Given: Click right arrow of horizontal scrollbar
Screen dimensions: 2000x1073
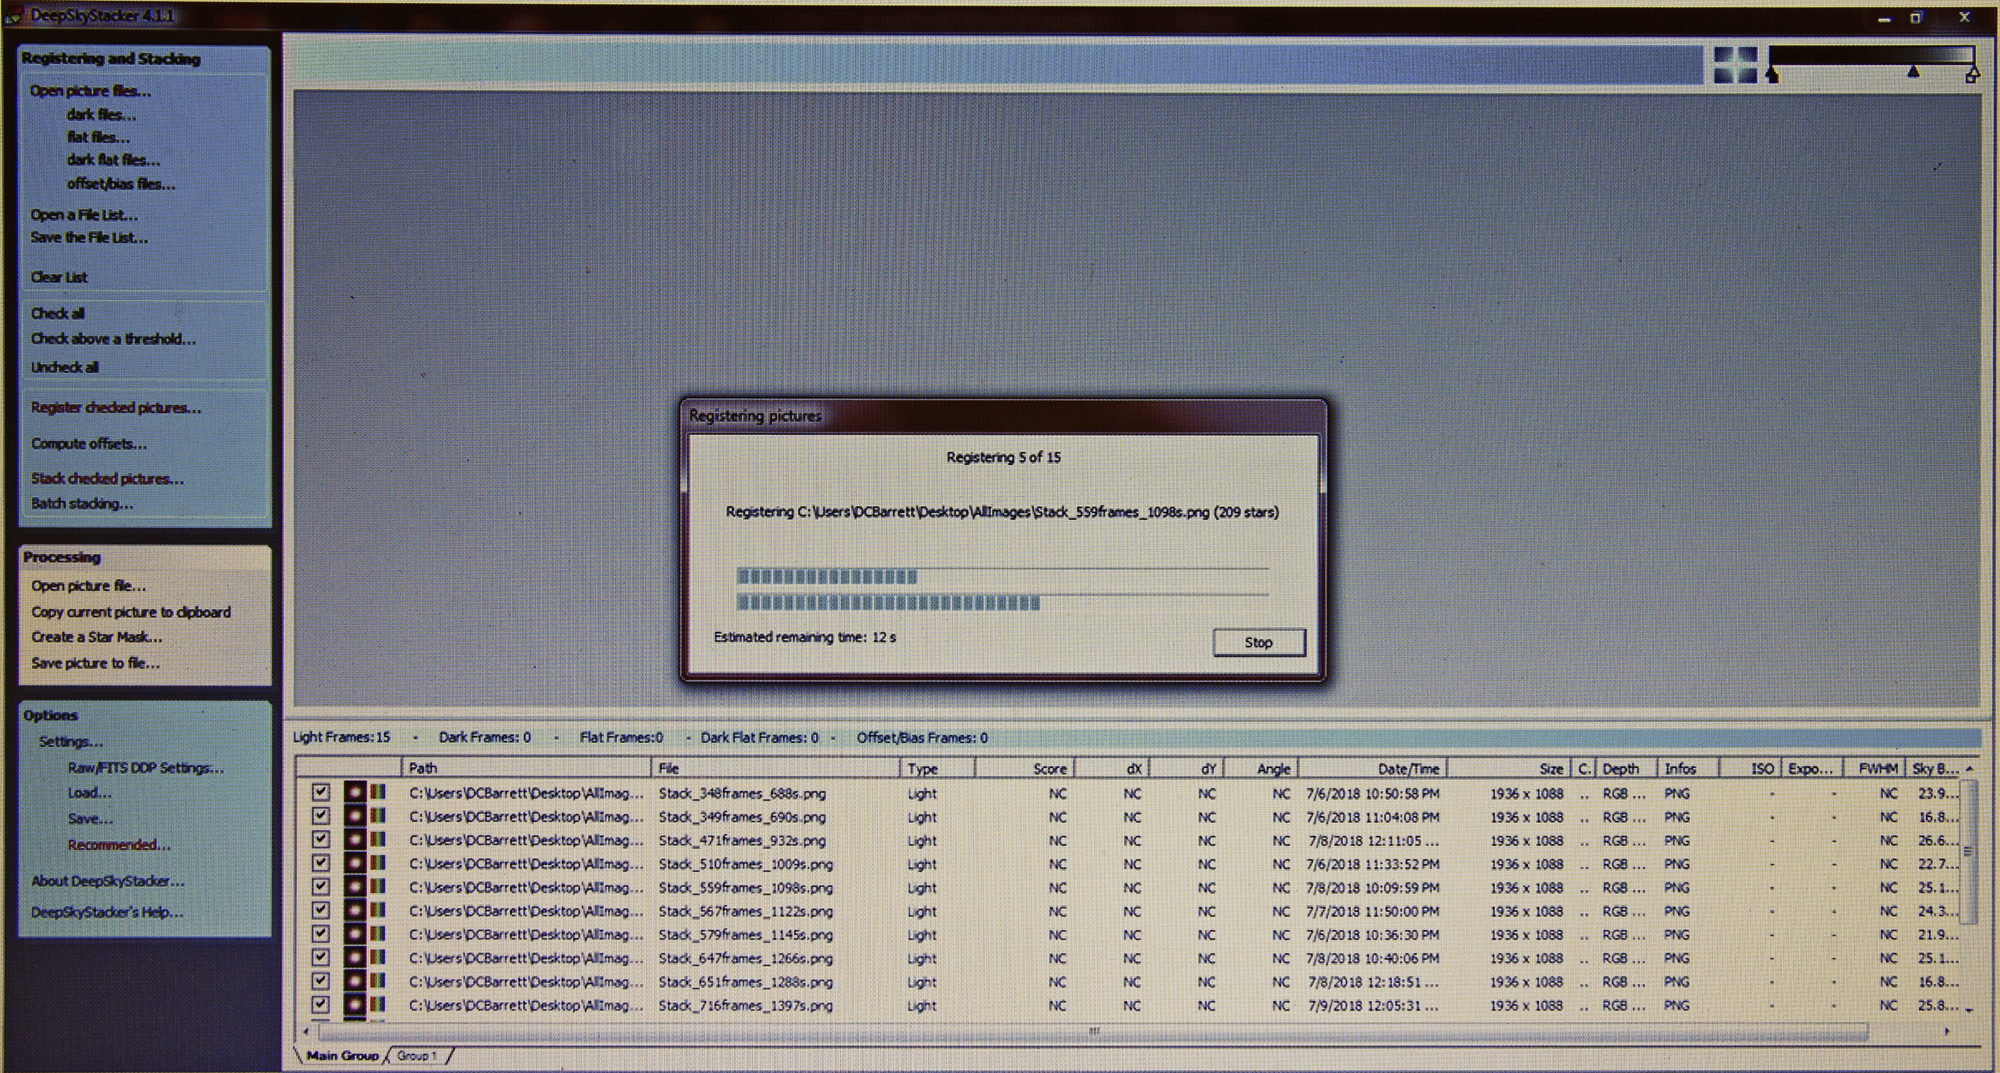Looking at the screenshot, I should (1946, 1031).
